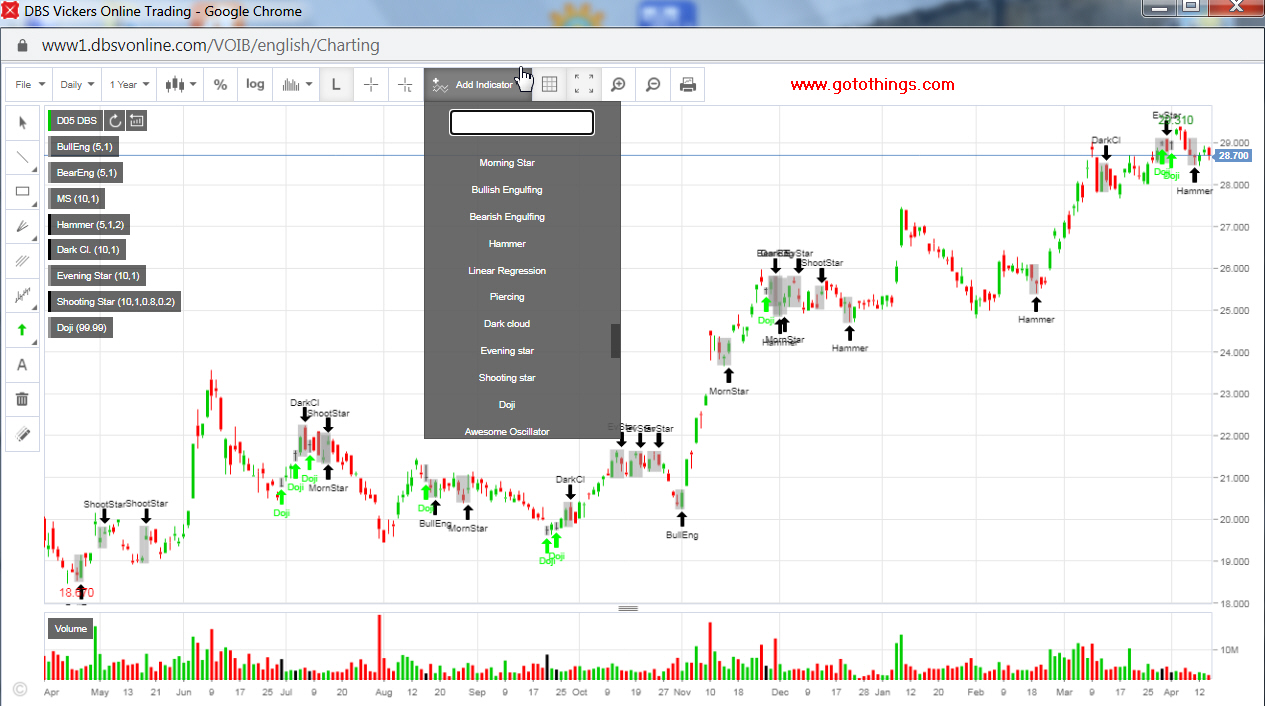Select the rectangle shape tool

click(x=22, y=192)
